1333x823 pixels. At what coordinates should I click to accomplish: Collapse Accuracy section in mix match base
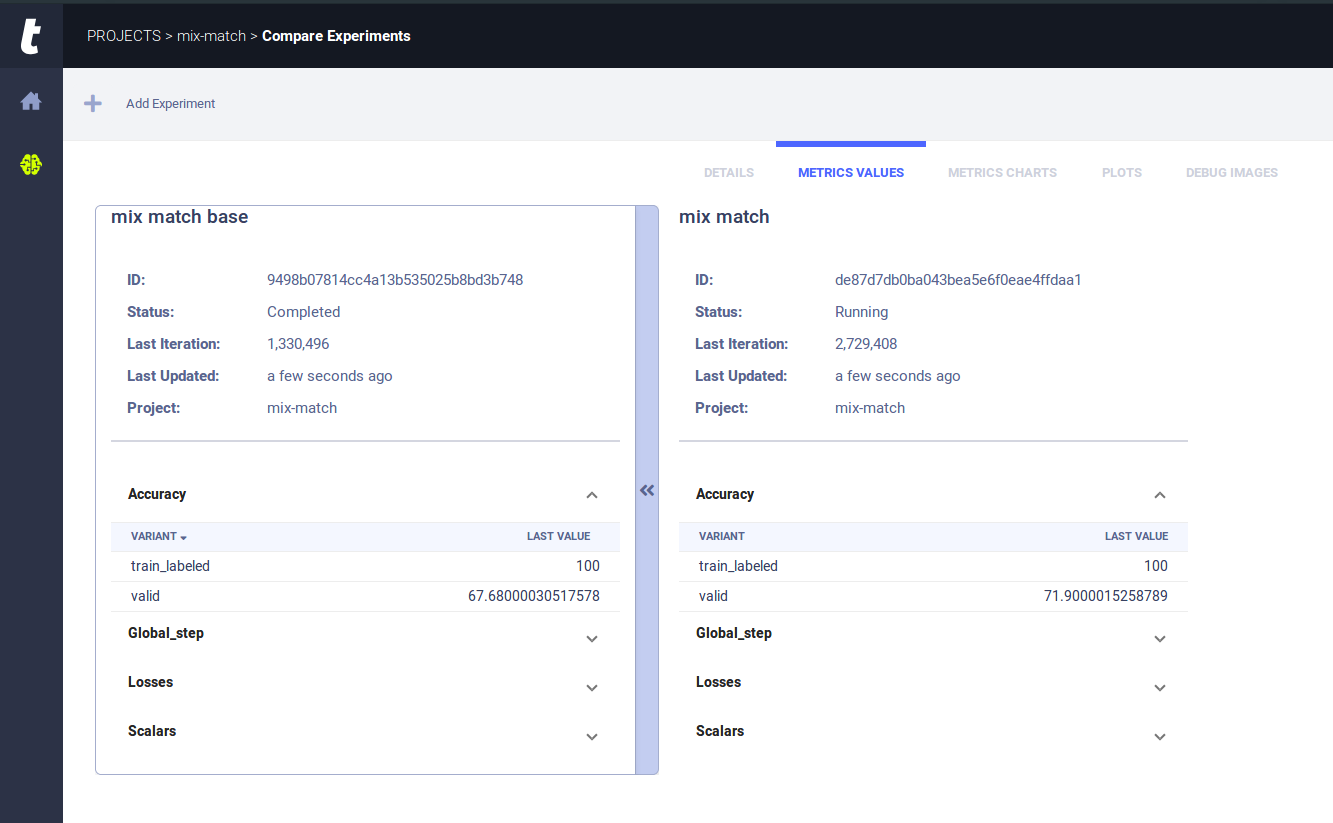[592, 495]
